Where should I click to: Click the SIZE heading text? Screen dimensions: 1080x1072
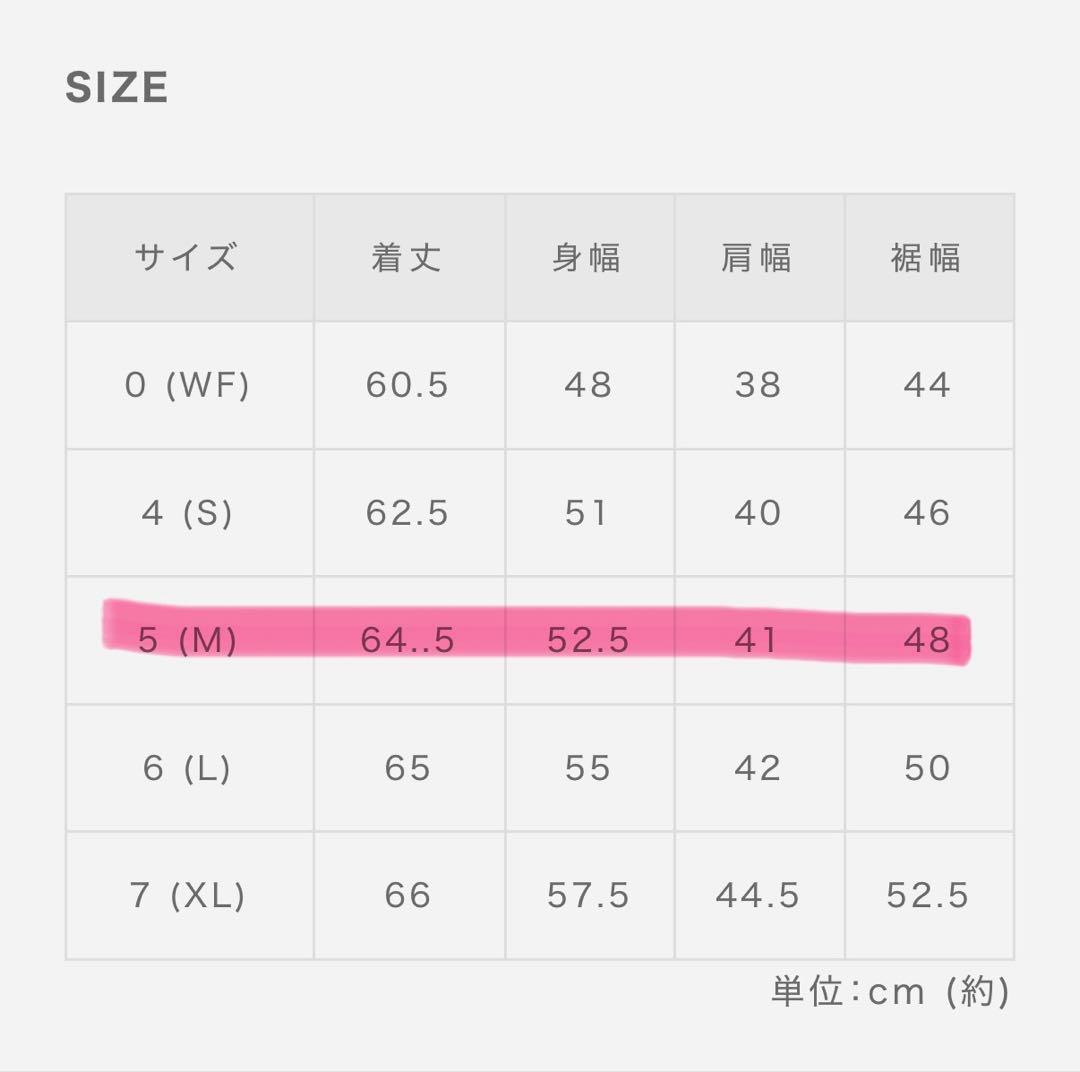pos(117,88)
